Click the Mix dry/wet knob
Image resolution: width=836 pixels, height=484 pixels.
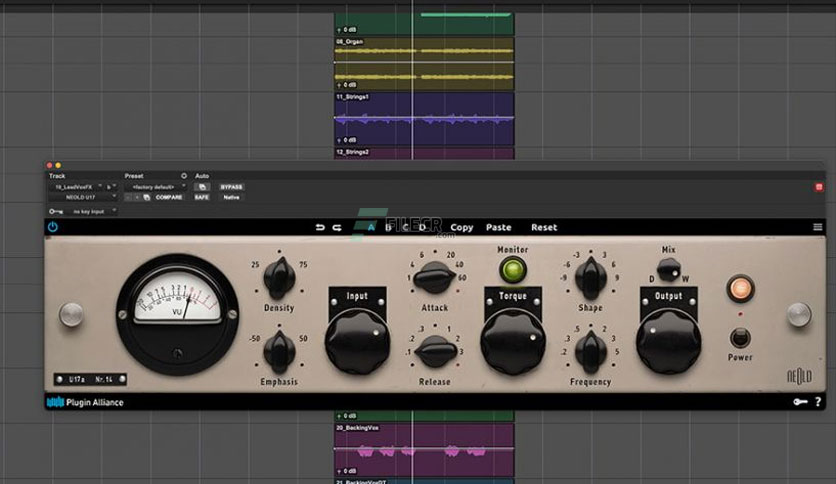click(669, 270)
